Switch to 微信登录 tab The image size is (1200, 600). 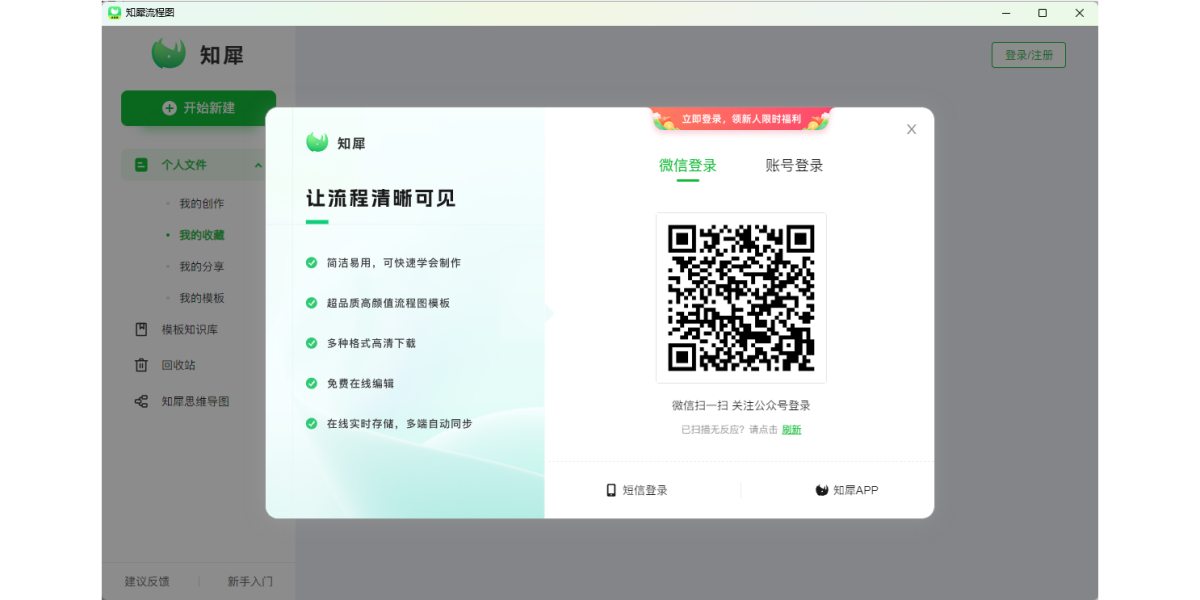click(x=688, y=166)
